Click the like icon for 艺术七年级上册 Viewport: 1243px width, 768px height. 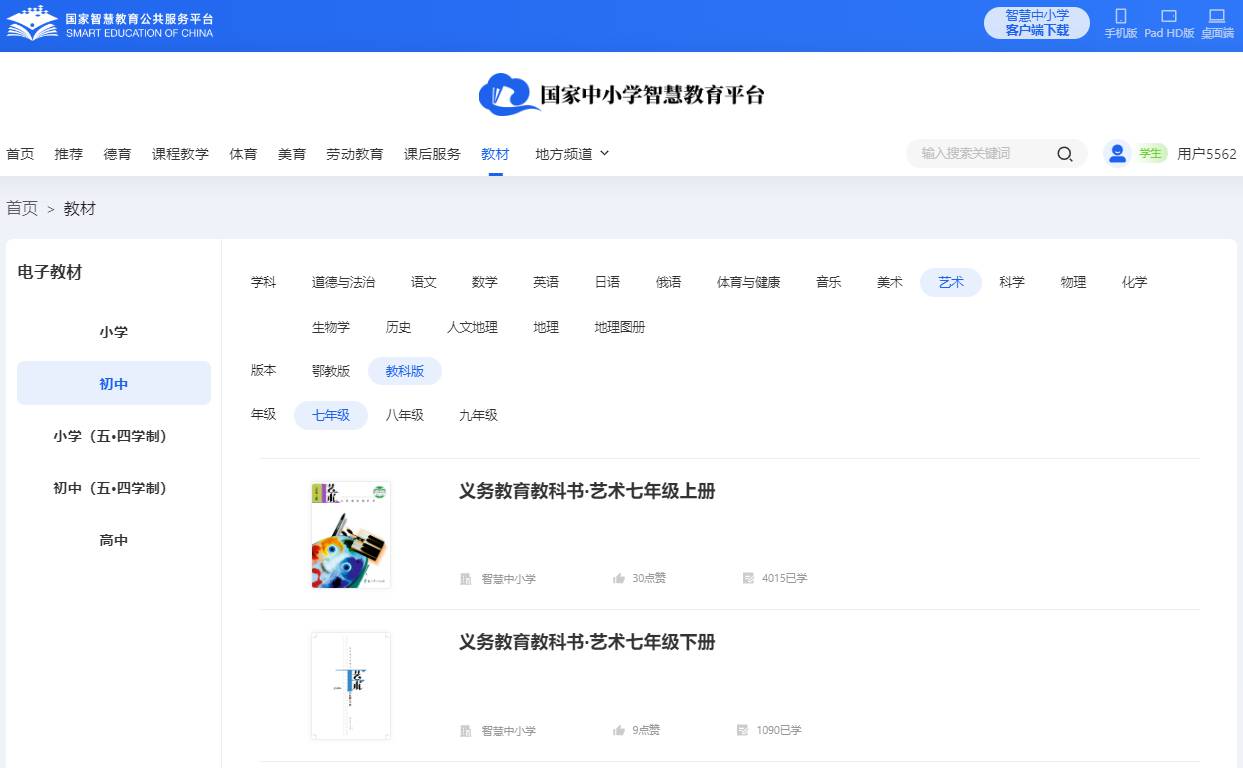point(619,578)
